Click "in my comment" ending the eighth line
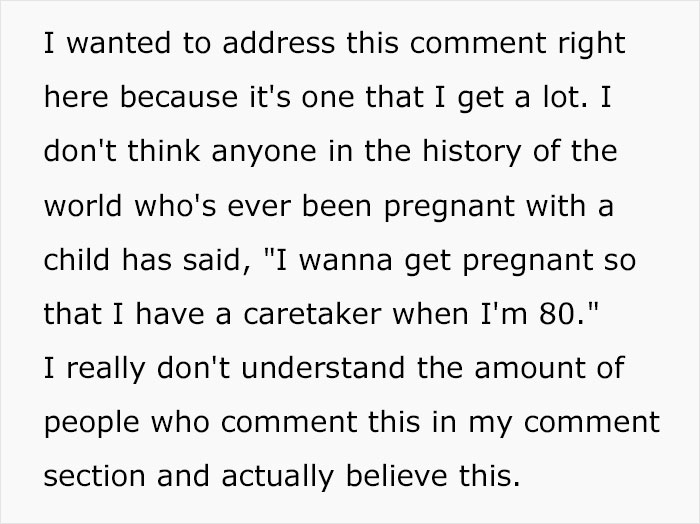Screen dimensions: 700x524 click(561, 423)
